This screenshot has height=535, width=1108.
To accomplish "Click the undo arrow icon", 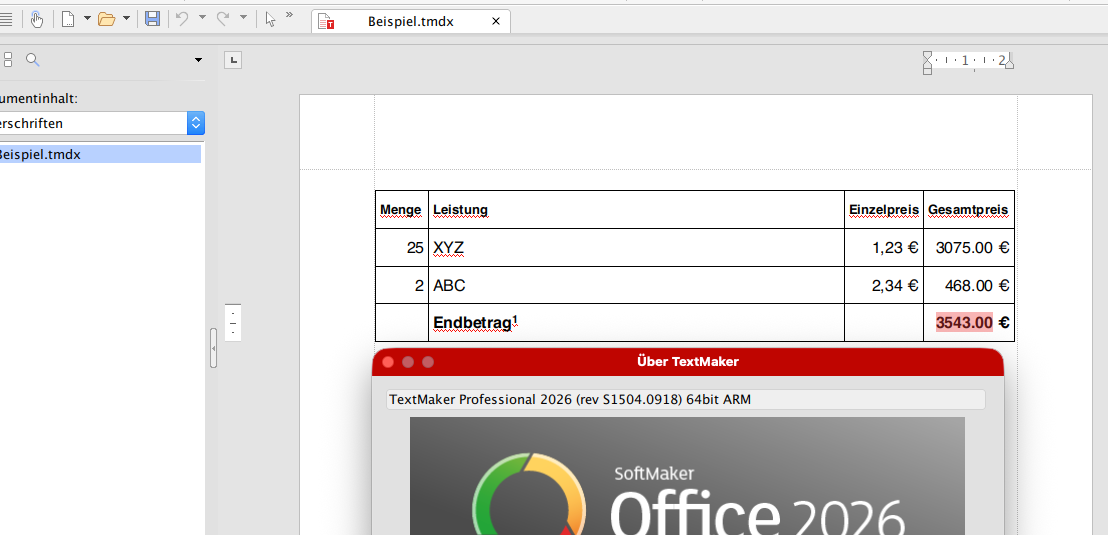I will 182,19.
